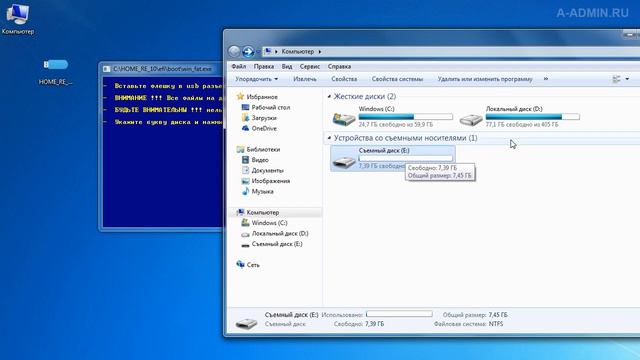Image resolution: width=640 pixels, height=360 pixels.
Task: Select Съемный диск (E:) in the navigation tree
Action: pyautogui.click(x=277, y=244)
